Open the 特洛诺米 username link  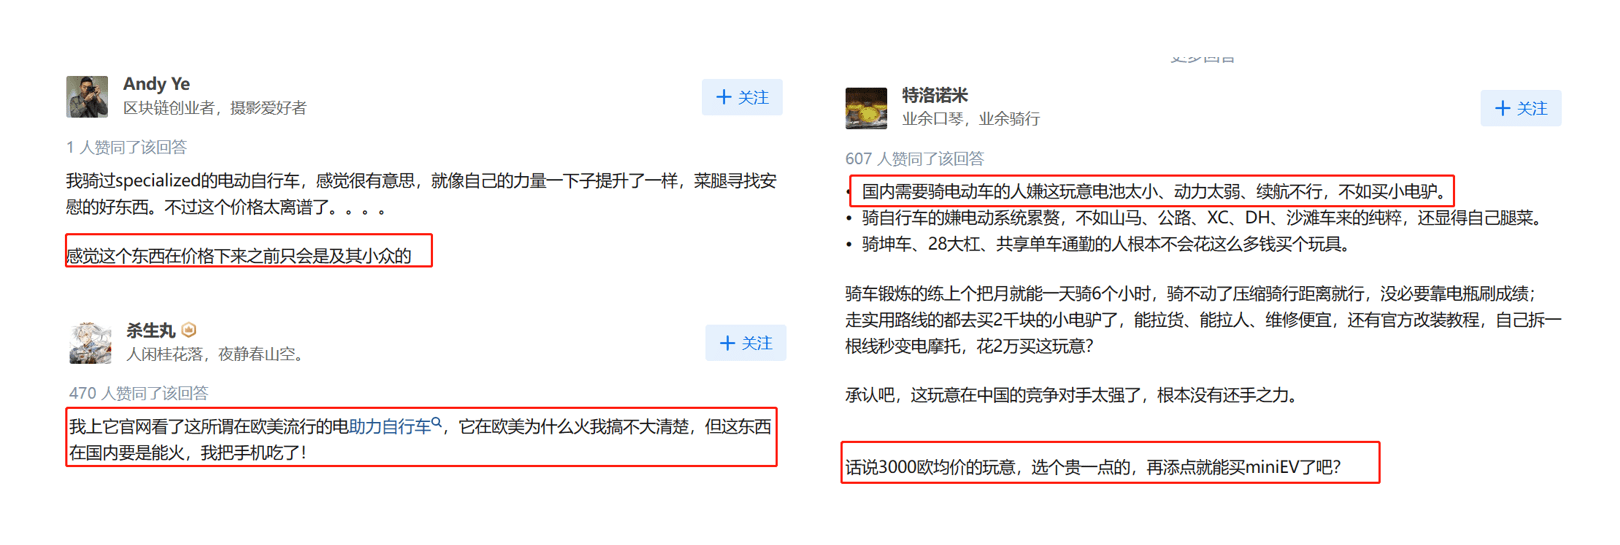934,95
